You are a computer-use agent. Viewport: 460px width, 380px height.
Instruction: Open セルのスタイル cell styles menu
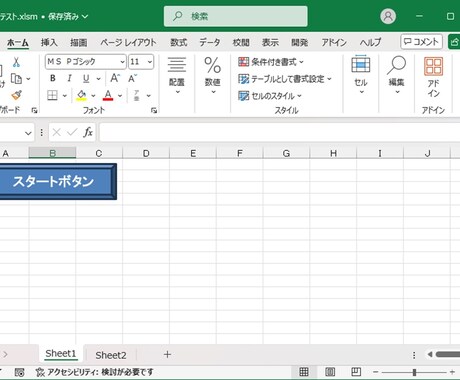click(270, 96)
